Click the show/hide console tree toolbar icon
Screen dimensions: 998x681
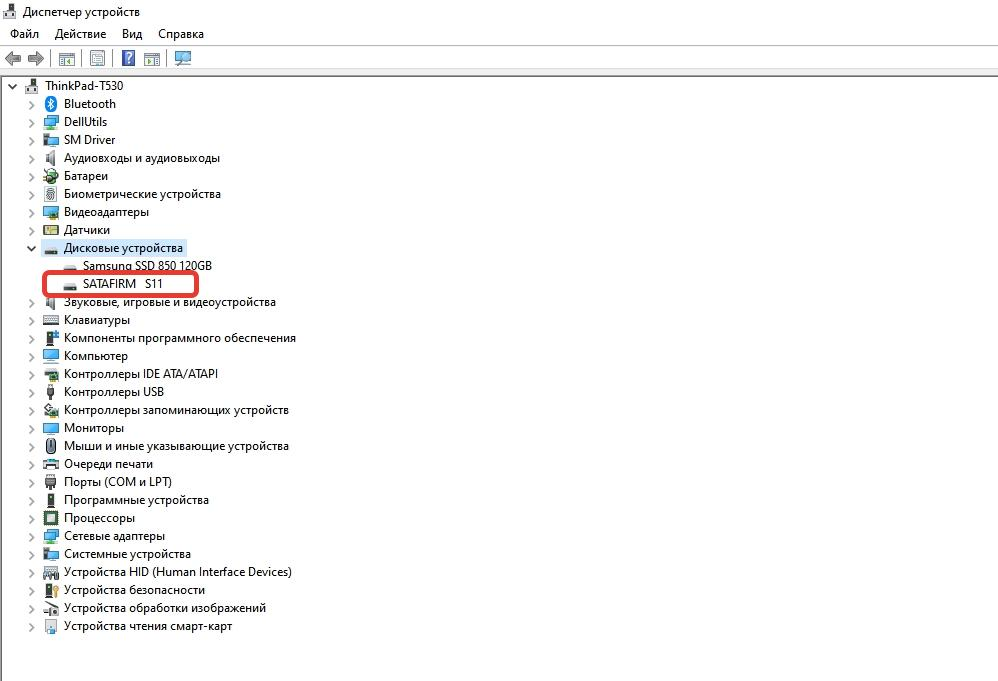click(x=66, y=59)
